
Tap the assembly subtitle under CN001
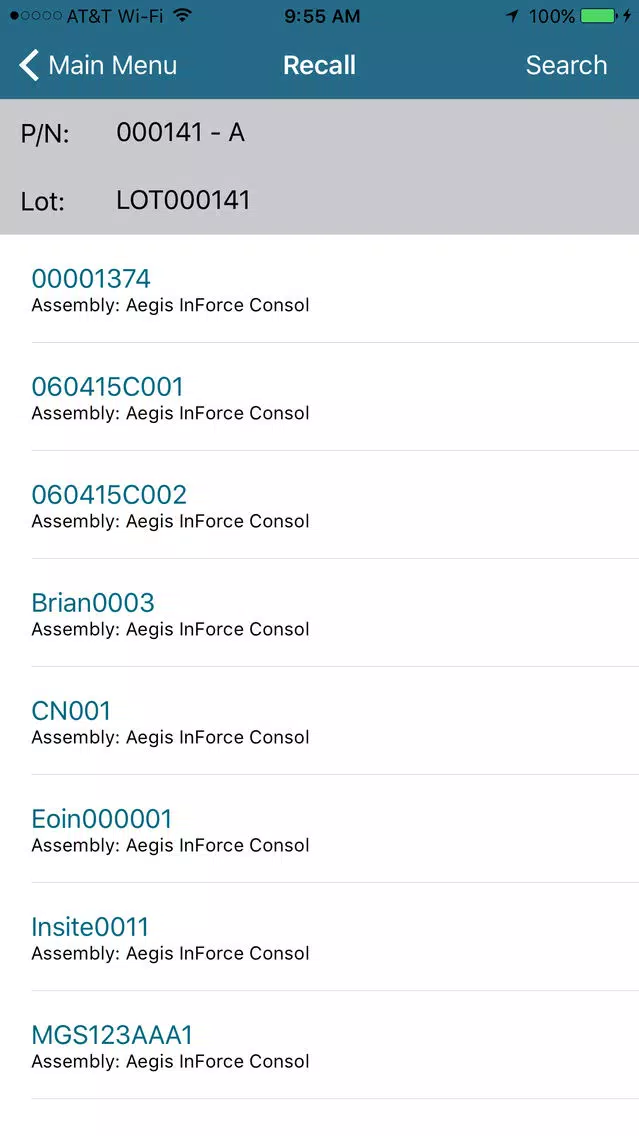coord(170,738)
